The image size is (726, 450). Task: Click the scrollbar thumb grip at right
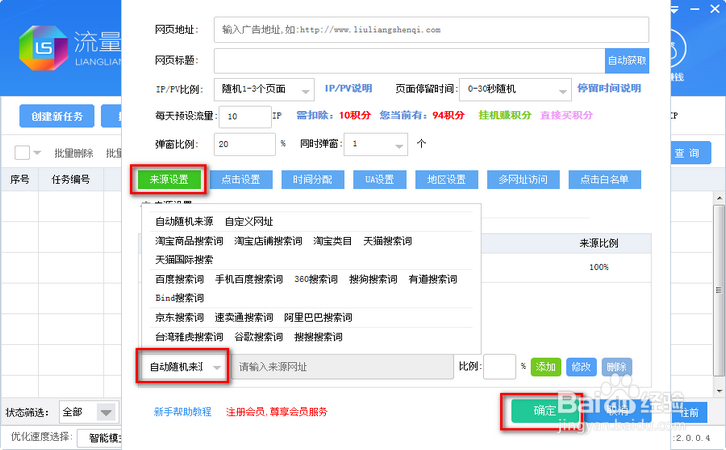coord(719,290)
